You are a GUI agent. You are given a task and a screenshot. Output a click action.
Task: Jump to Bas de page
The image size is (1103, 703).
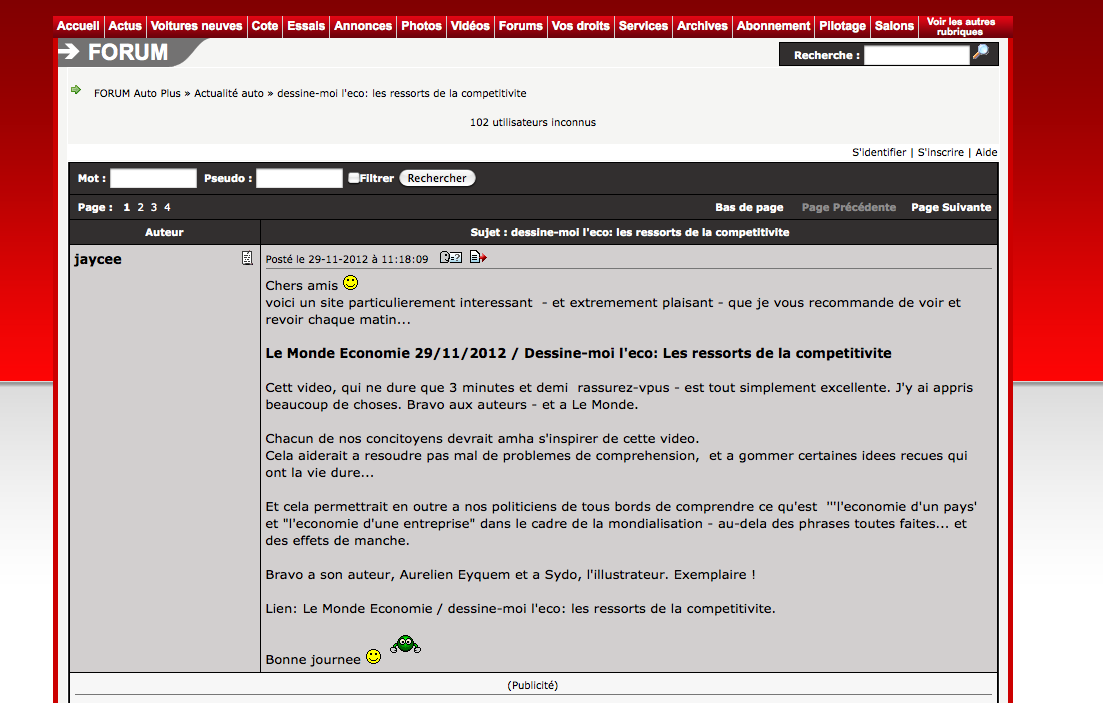tap(749, 207)
